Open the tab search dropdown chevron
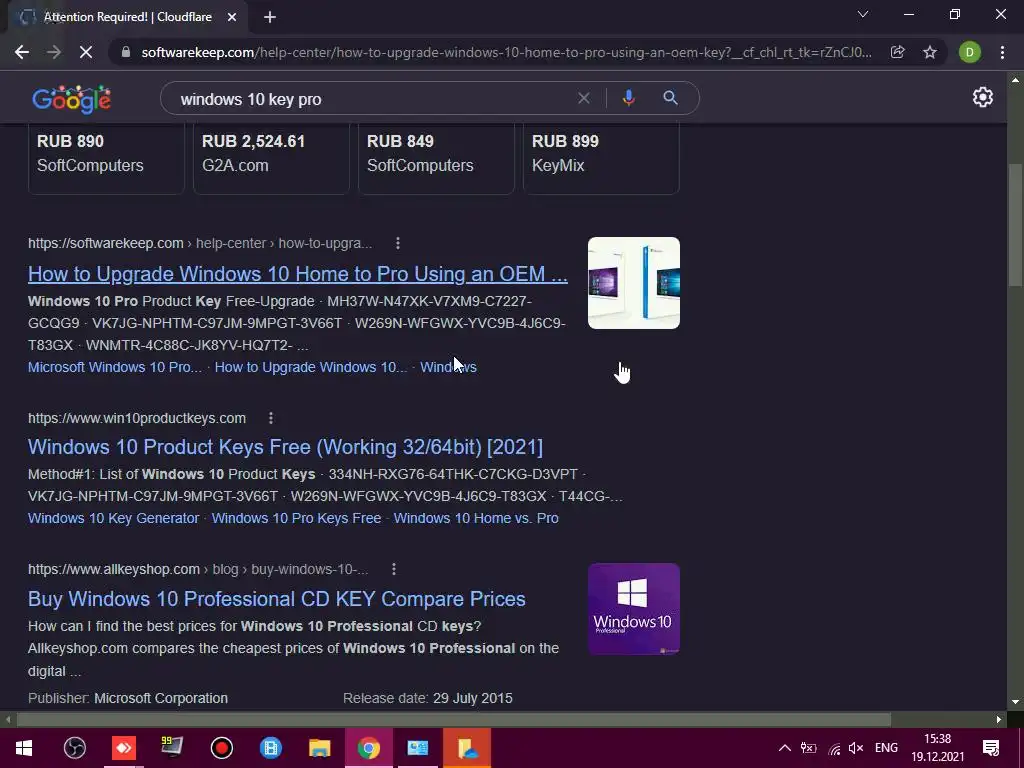The height and width of the screenshot is (768, 1024). point(863,14)
